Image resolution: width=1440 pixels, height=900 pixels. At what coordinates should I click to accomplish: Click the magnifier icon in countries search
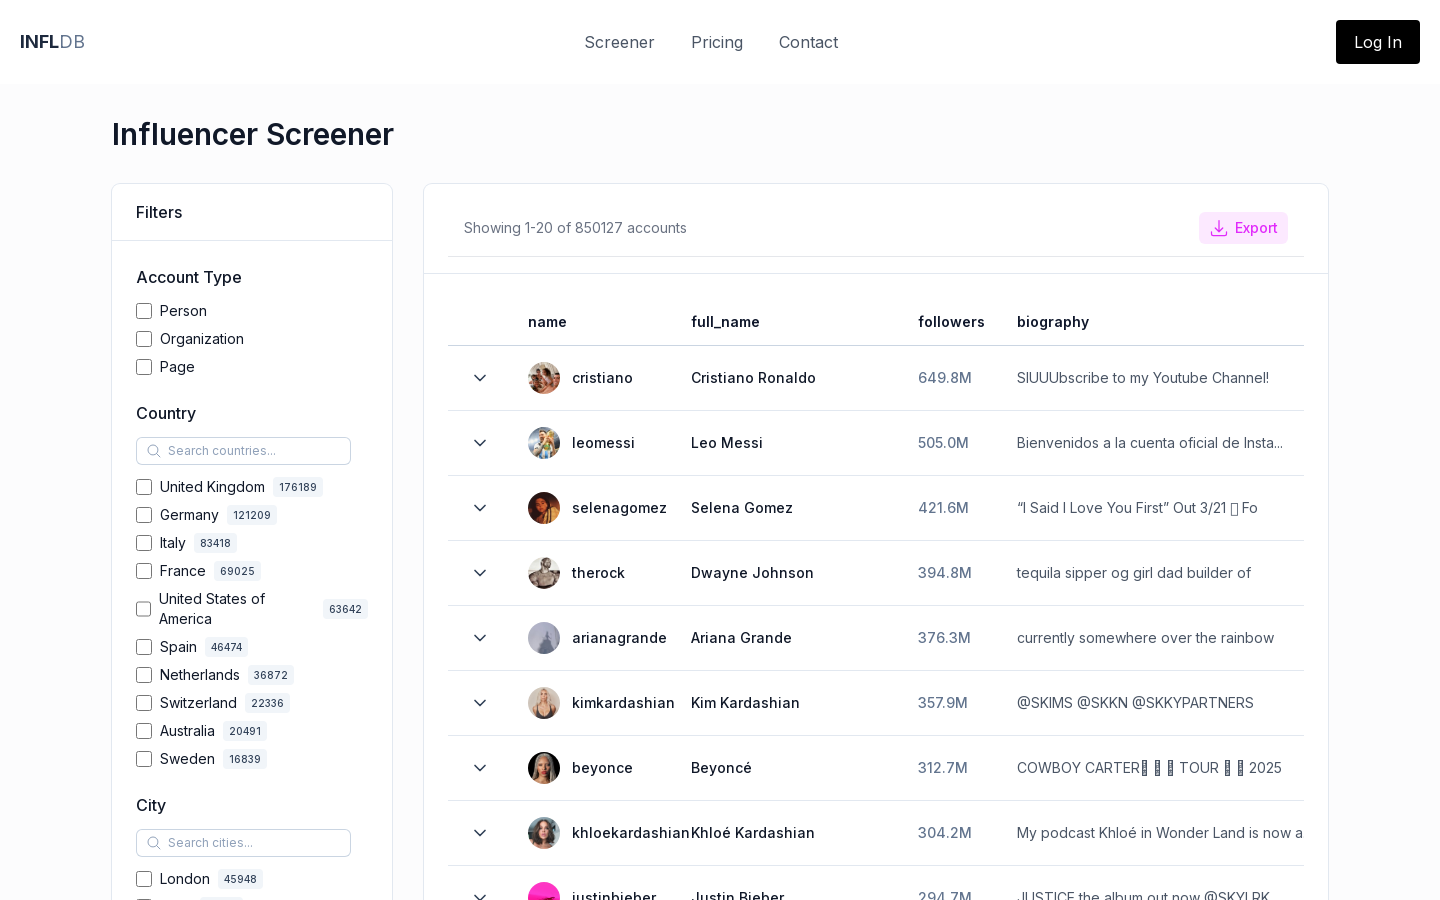pos(154,451)
